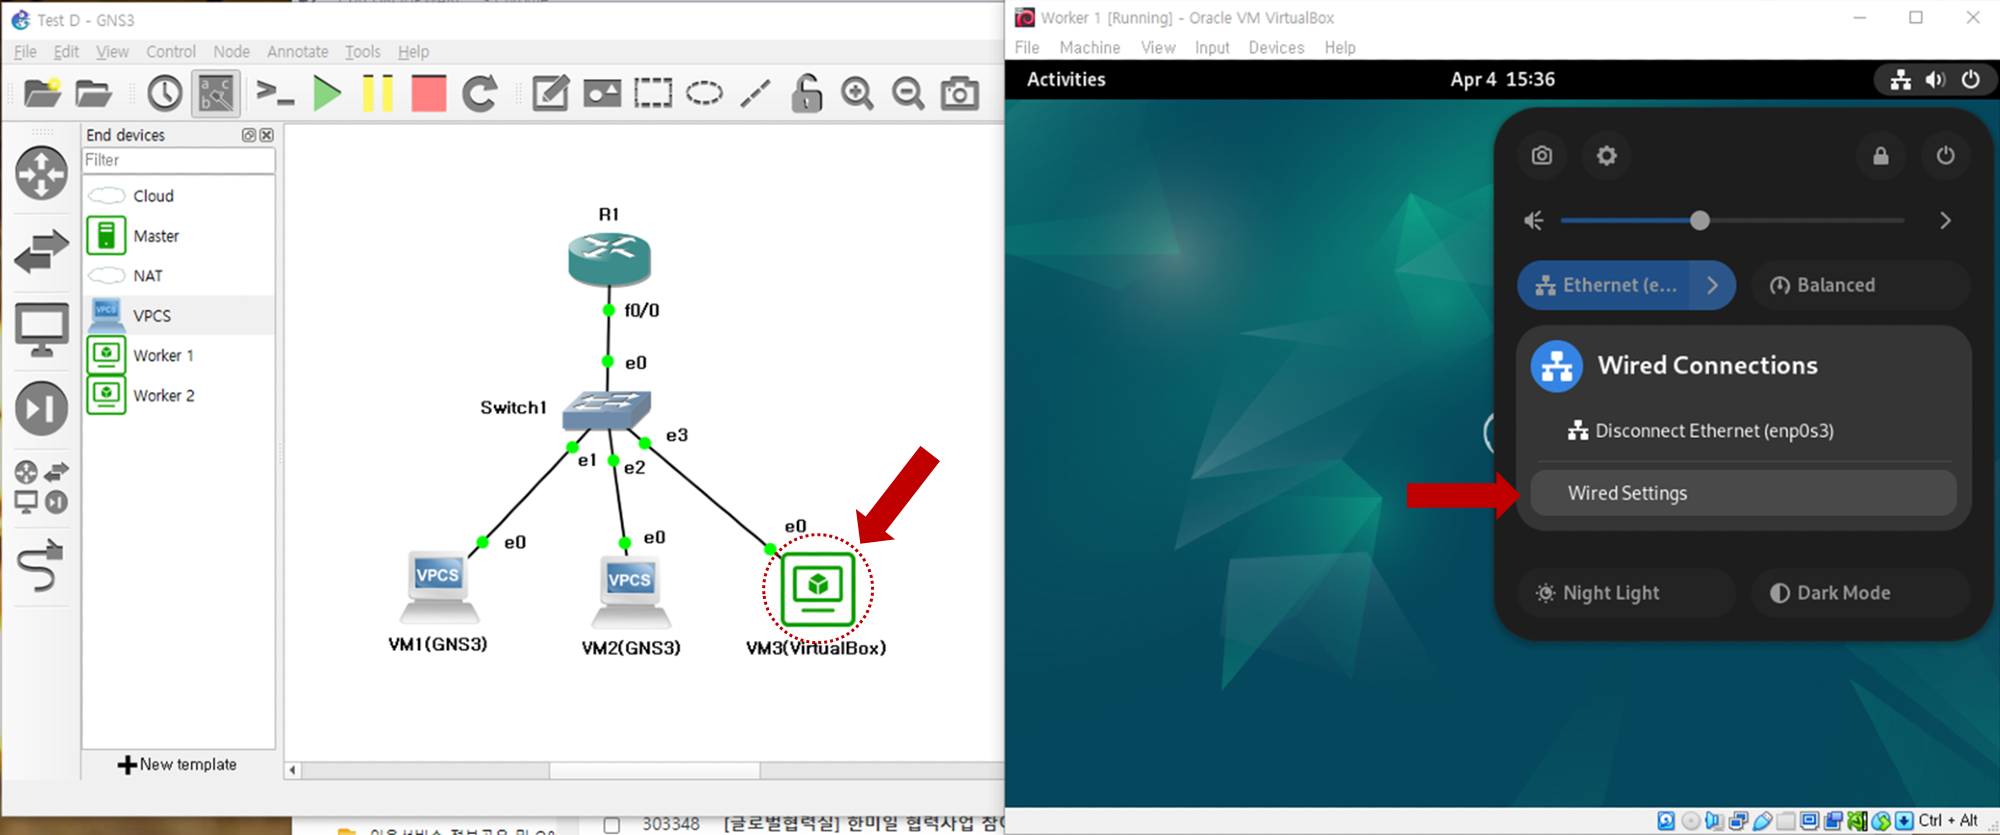Adjust the volume slider
The height and width of the screenshot is (835, 2000).
click(1733, 220)
